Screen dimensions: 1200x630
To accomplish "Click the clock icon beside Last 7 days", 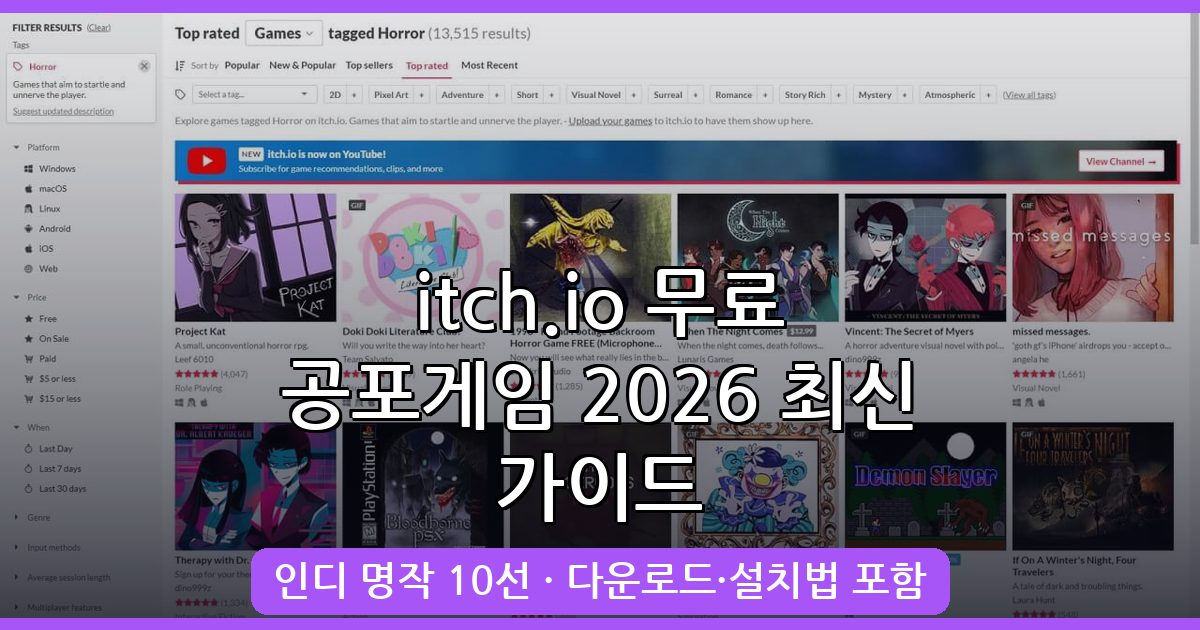I will click(x=28, y=469).
